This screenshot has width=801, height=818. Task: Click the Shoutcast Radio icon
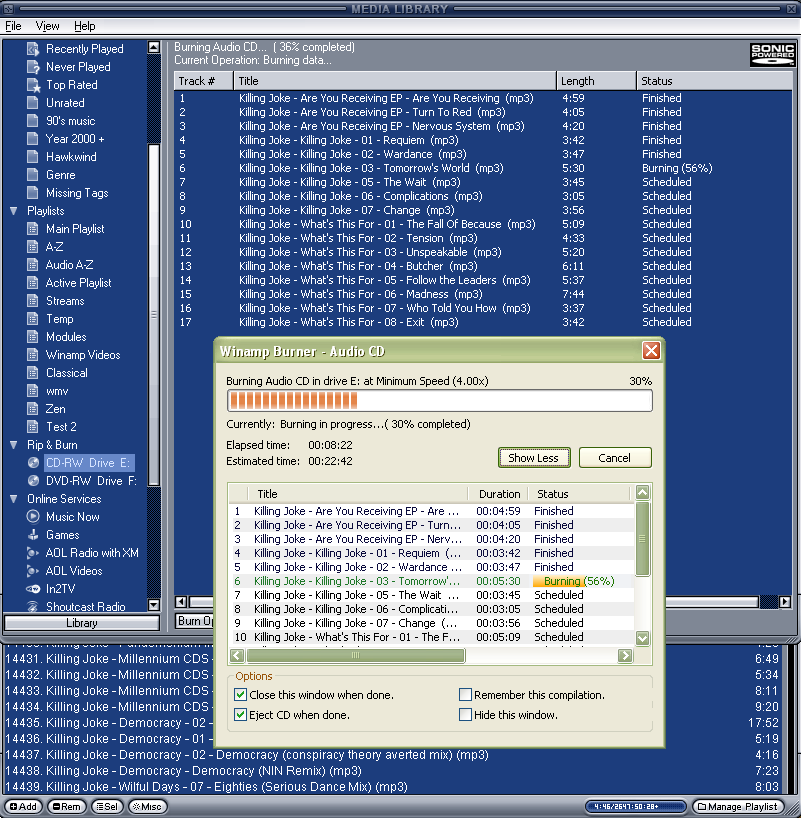[x=33, y=606]
